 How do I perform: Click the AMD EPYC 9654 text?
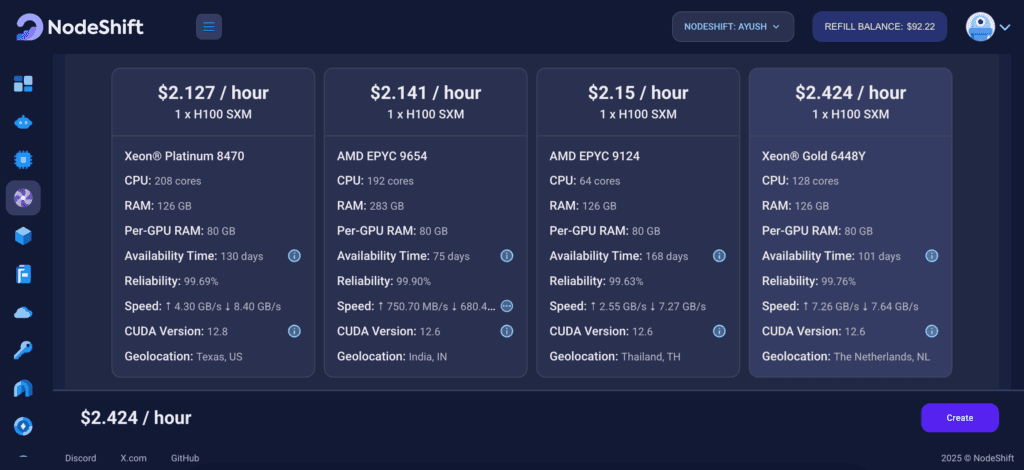click(382, 156)
